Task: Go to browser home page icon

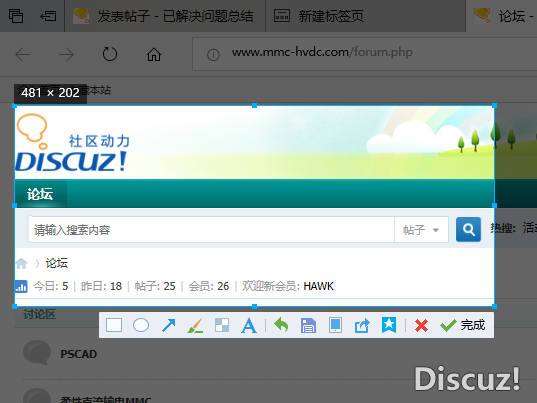Action: (154, 54)
